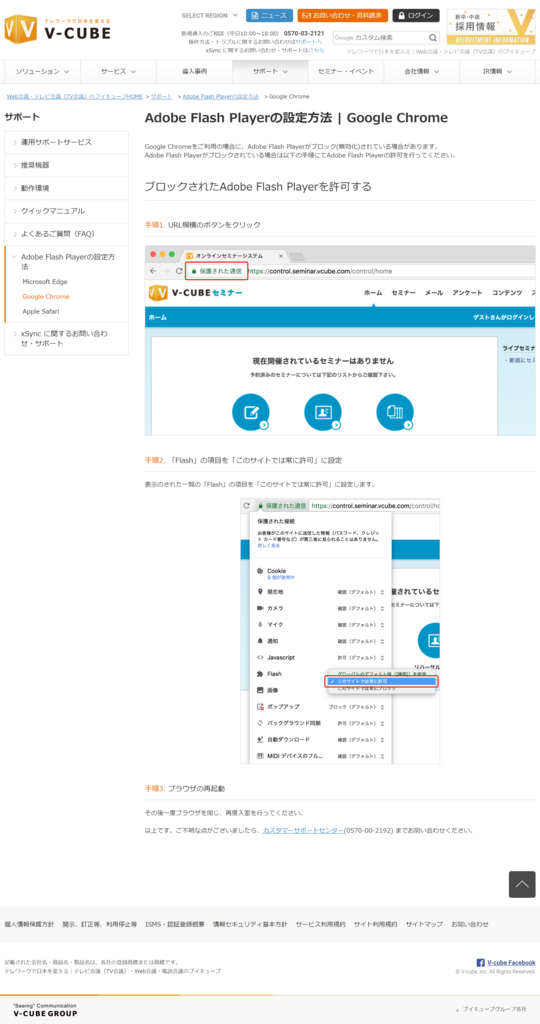The width and height of the screenshot is (540, 1024).
Task: Open ブイキューブグループ各社 footer link
Action: pos(494,1009)
